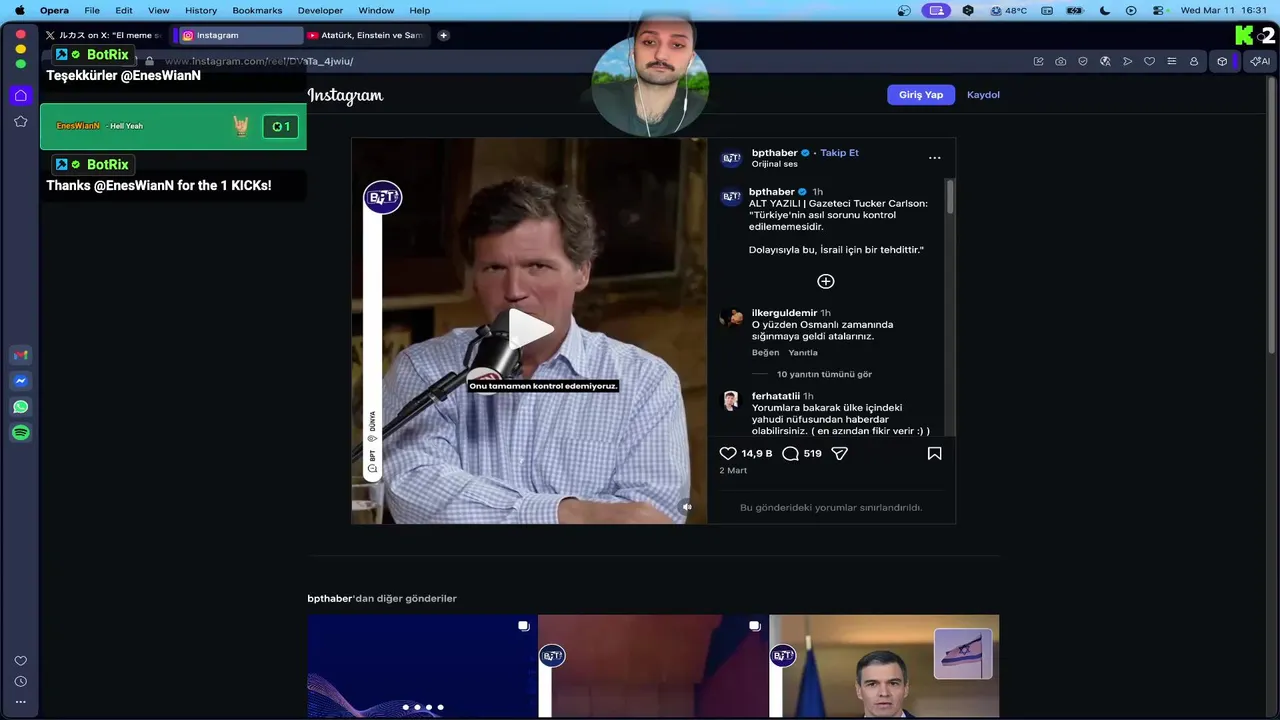Screen dimensions: 1280x720
Task: Open Opera sidebar home (Start Page) icon
Action: click(x=20, y=95)
